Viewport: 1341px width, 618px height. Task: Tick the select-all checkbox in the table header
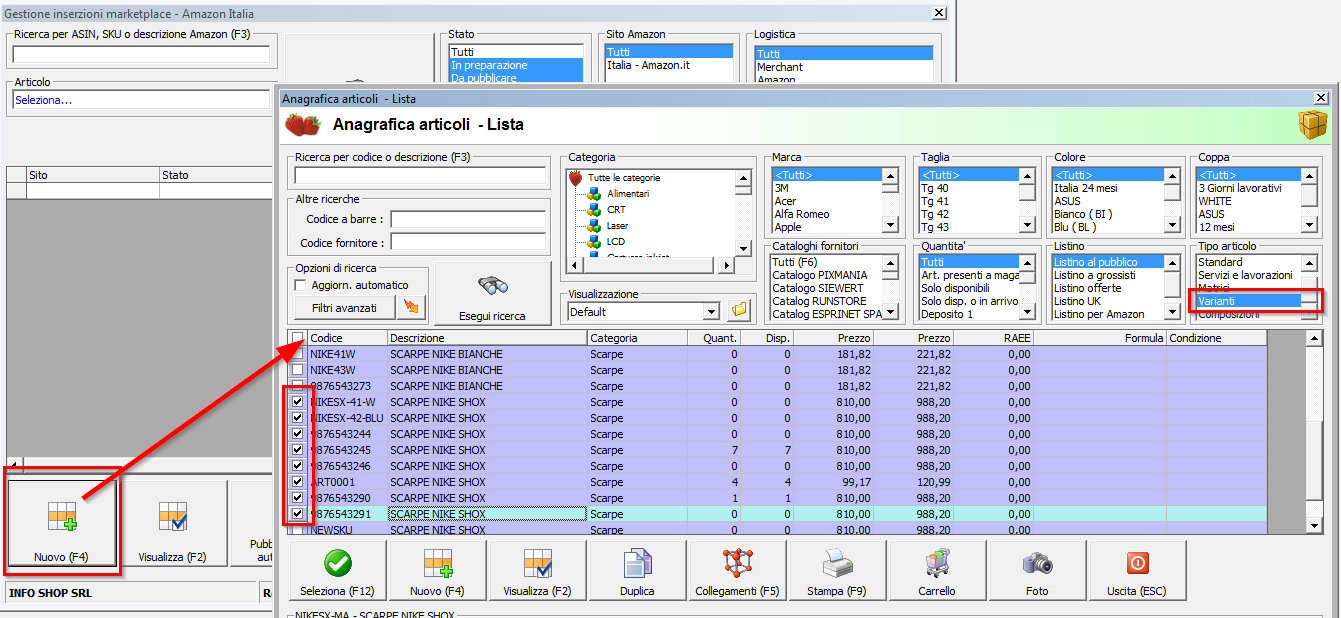[297, 338]
